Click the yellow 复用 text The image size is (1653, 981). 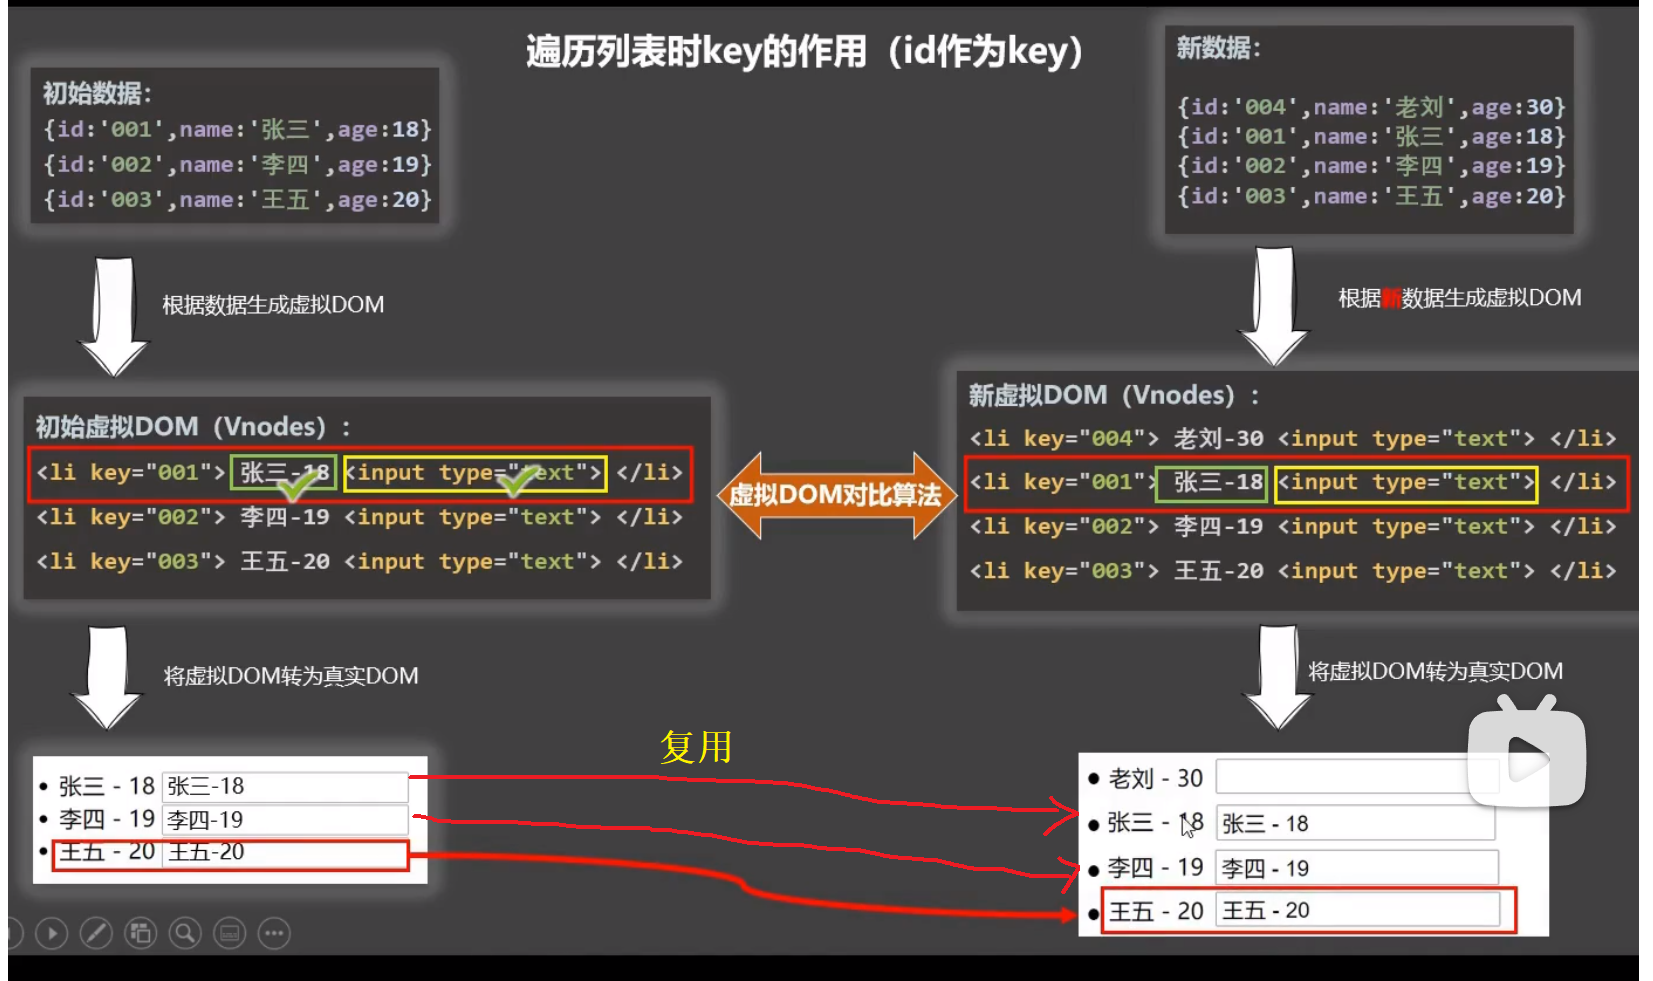pyautogui.click(x=697, y=747)
